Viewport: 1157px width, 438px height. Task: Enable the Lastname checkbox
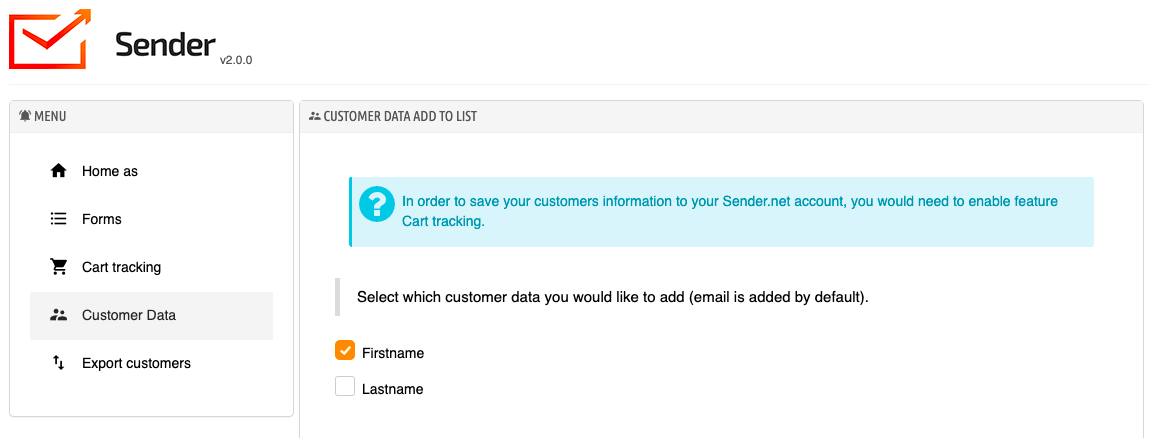coord(345,386)
